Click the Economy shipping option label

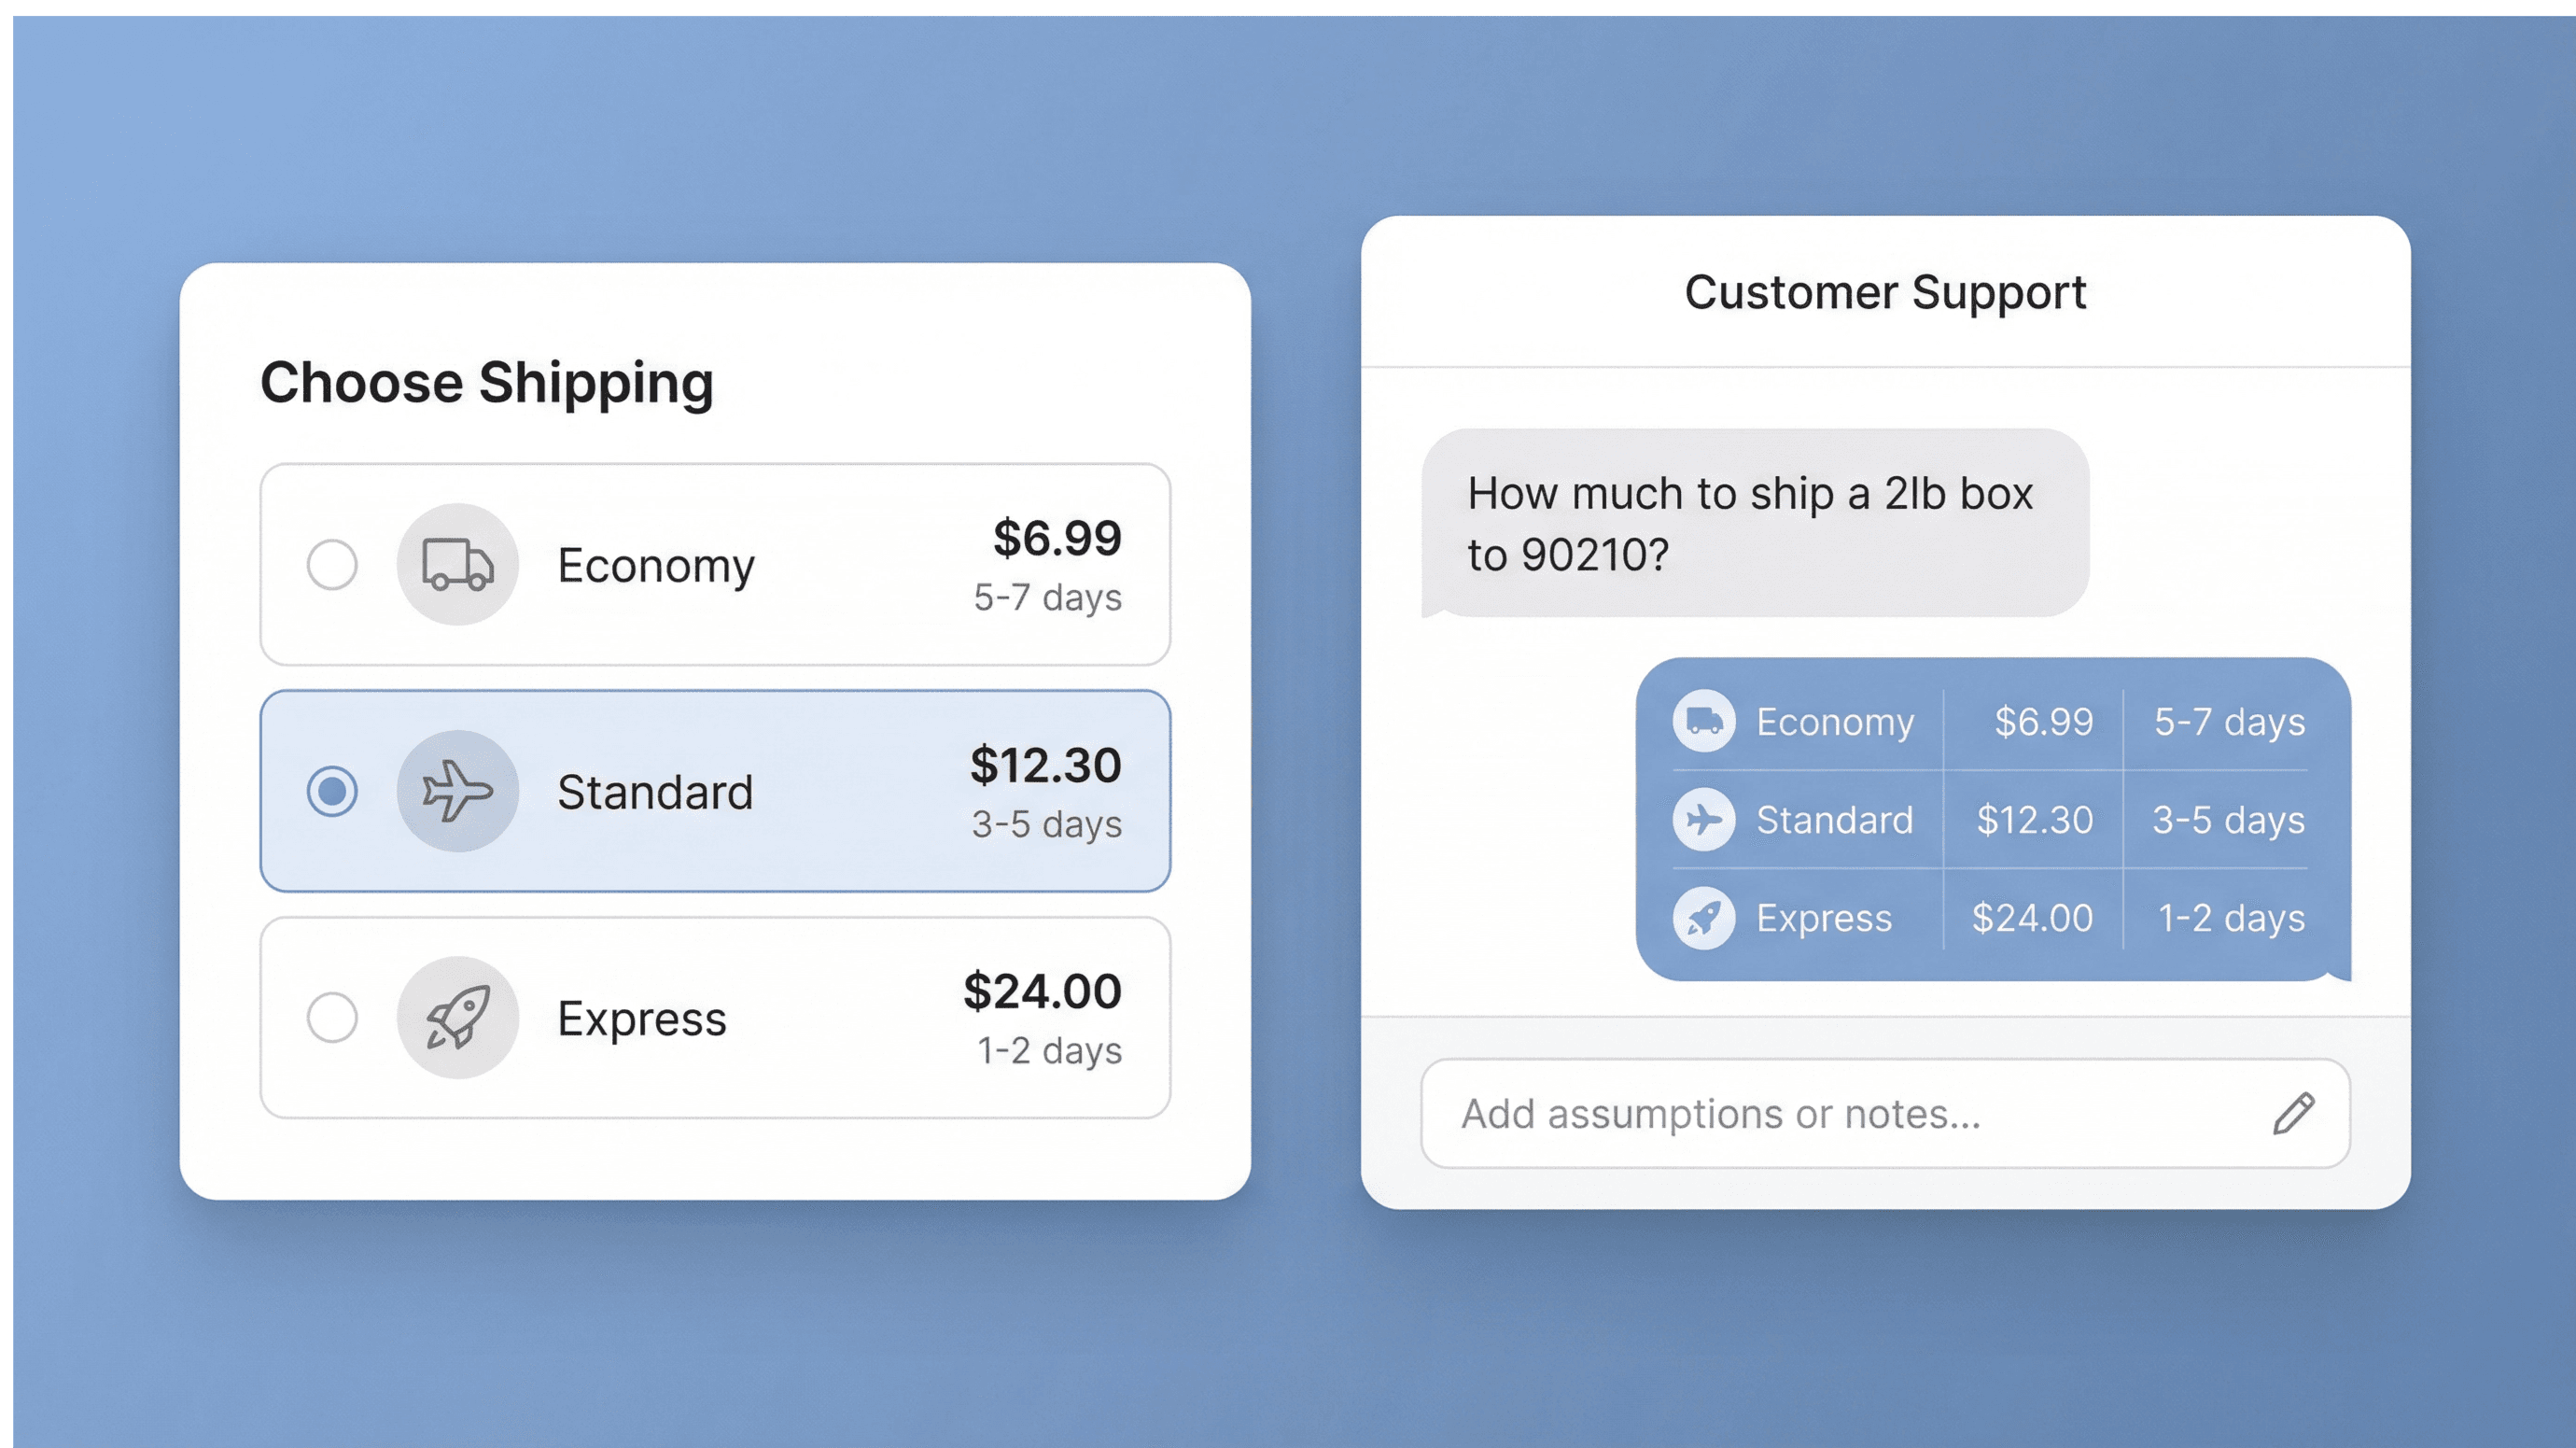coord(656,566)
